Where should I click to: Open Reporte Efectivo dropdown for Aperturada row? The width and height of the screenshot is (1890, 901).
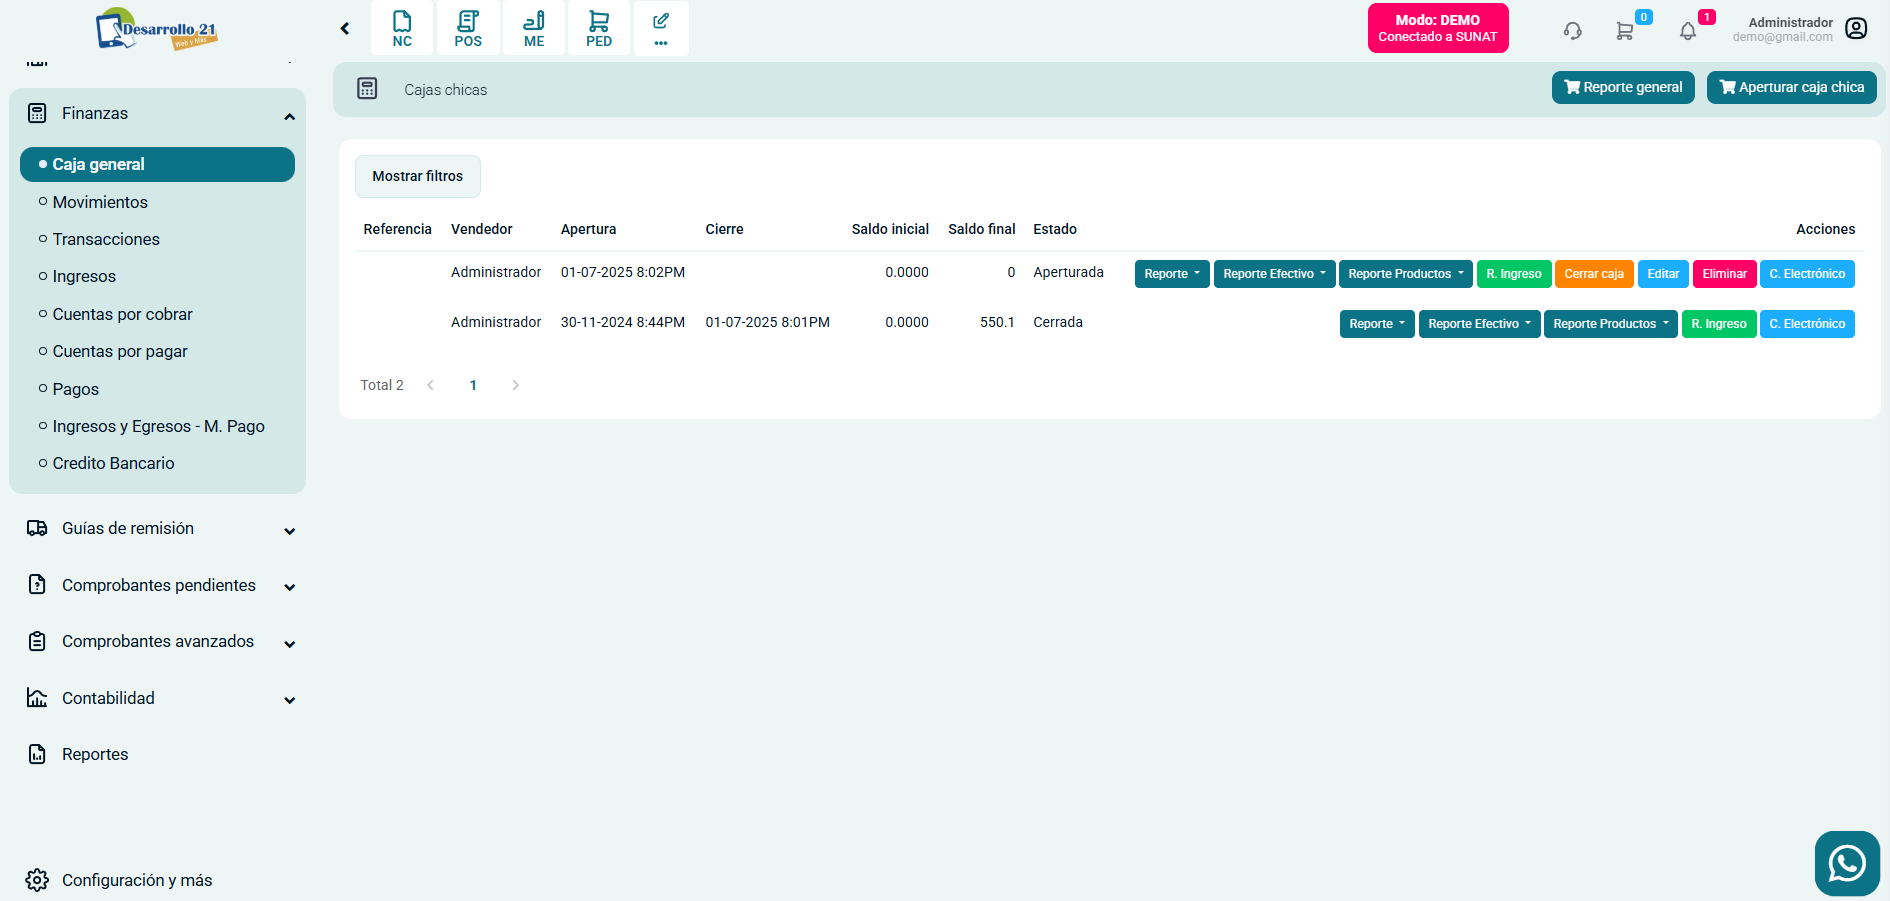click(x=1274, y=274)
